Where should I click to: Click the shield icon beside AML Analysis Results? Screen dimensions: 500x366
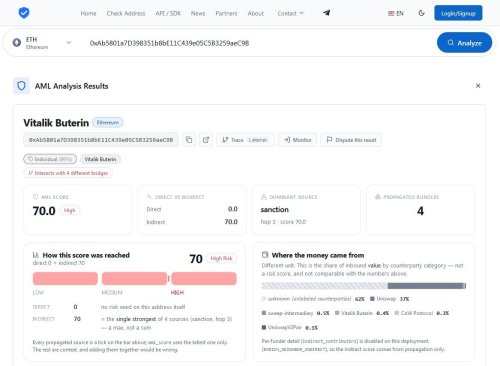pos(21,86)
